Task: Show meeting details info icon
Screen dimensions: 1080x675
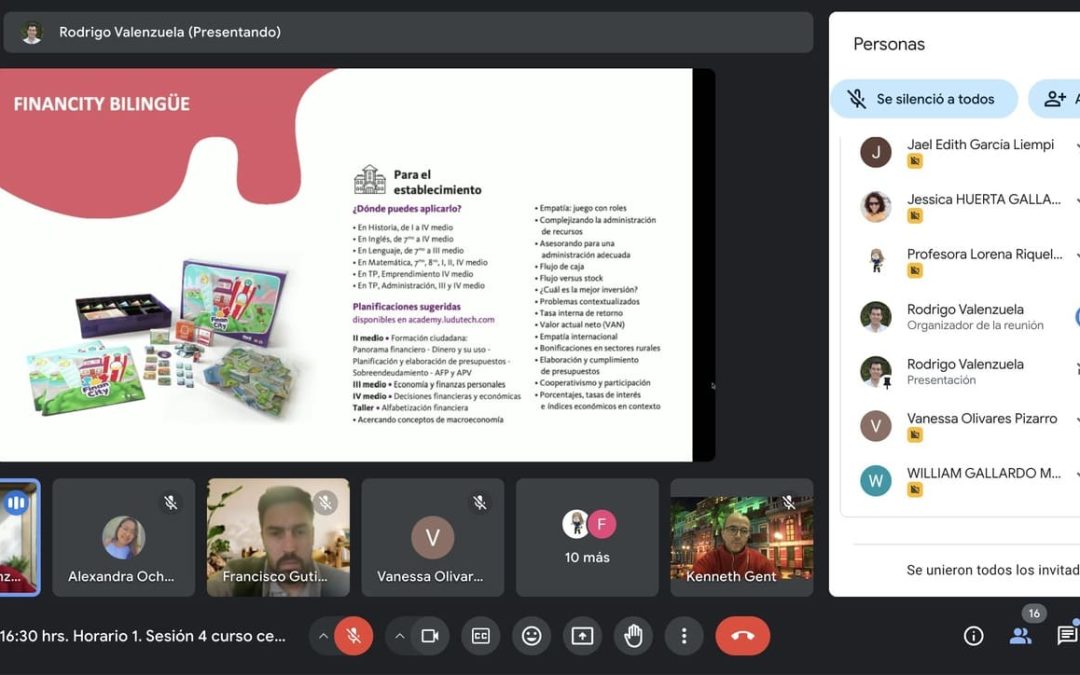Action: (973, 635)
